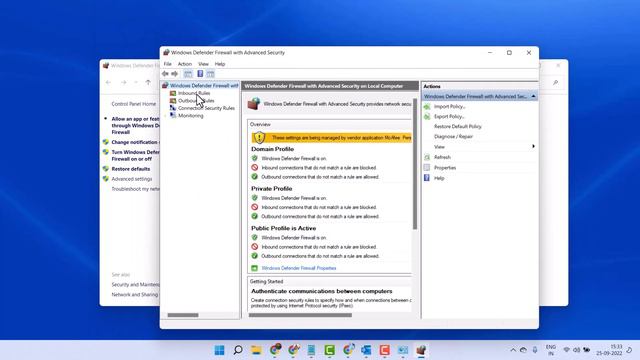Click Network and Sharing link

[134, 295]
